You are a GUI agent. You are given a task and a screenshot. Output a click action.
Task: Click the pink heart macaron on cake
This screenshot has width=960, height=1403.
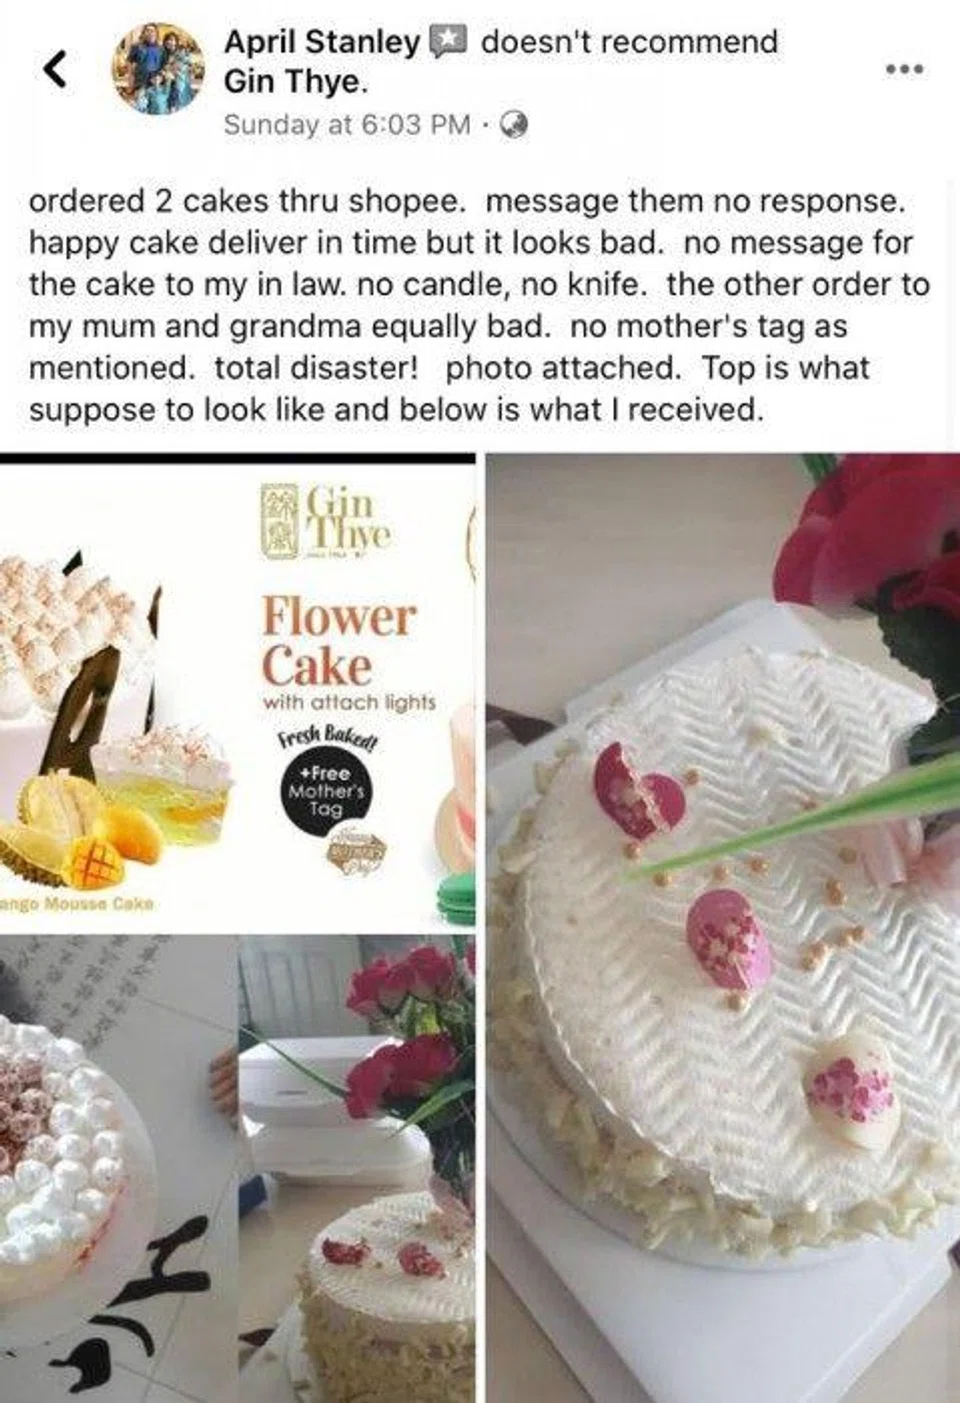(639, 791)
